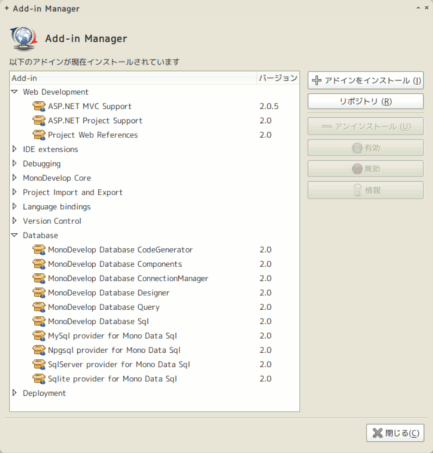Click the 情報 info button

click(x=366, y=190)
